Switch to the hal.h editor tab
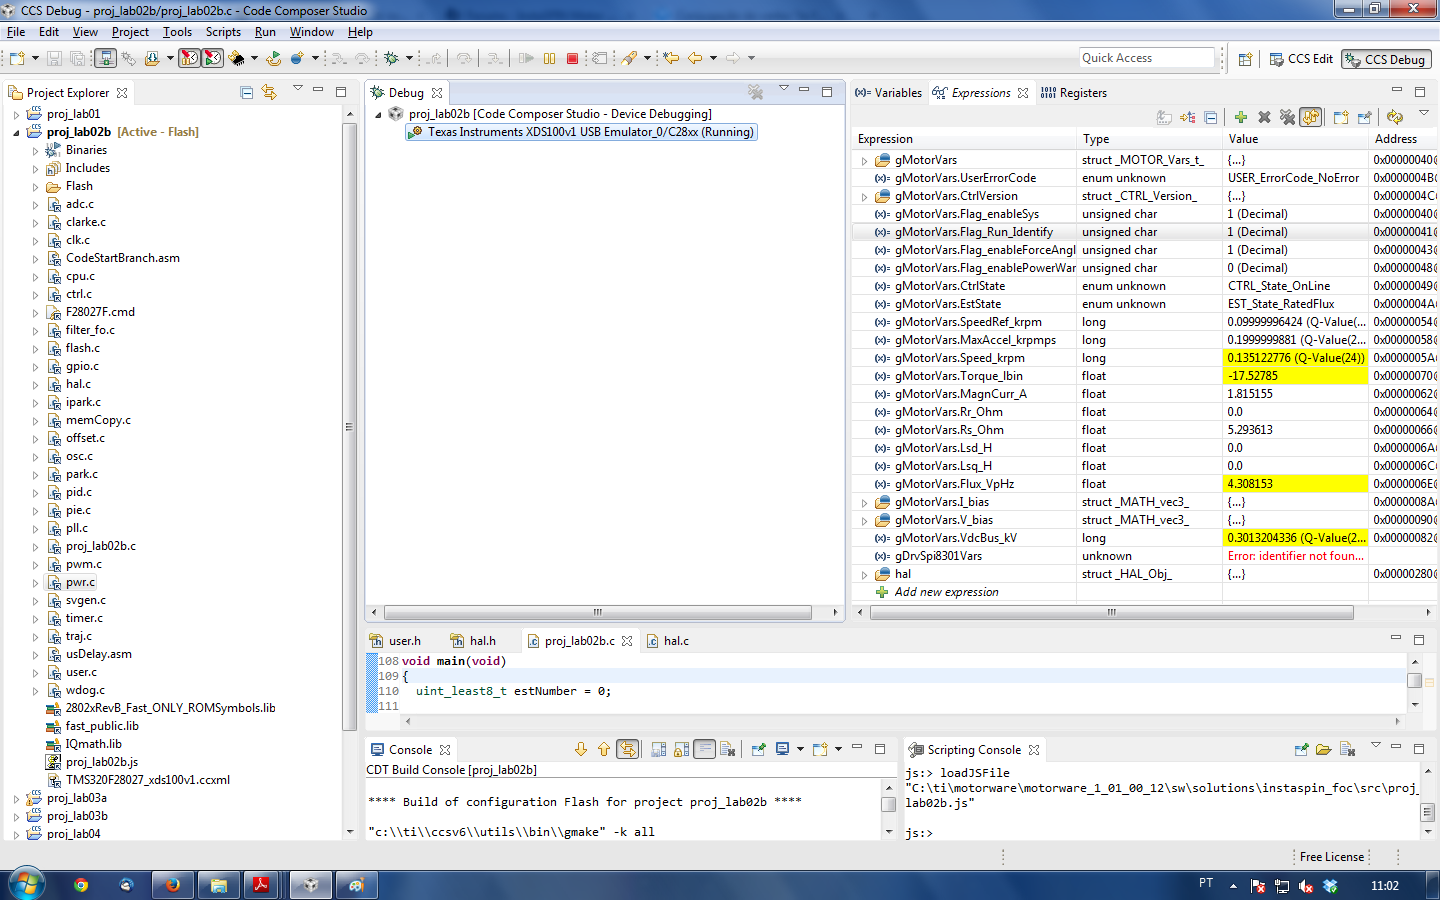1440x900 pixels. [x=473, y=641]
